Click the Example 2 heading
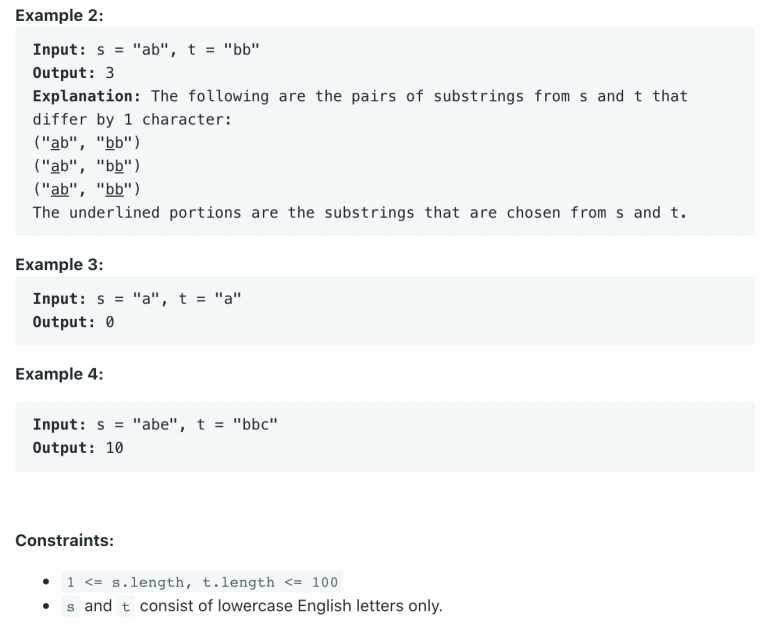The height and width of the screenshot is (638, 768). click(59, 15)
